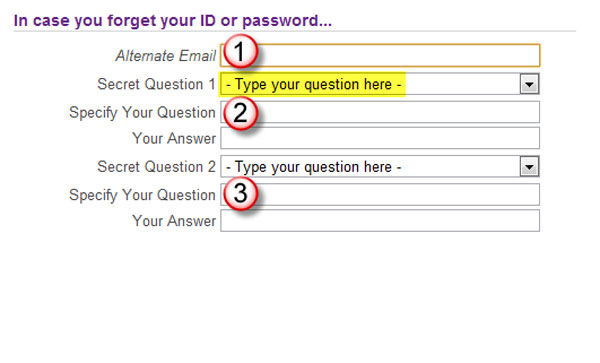Open the Secret Question 1 dropdown arrow

click(529, 84)
